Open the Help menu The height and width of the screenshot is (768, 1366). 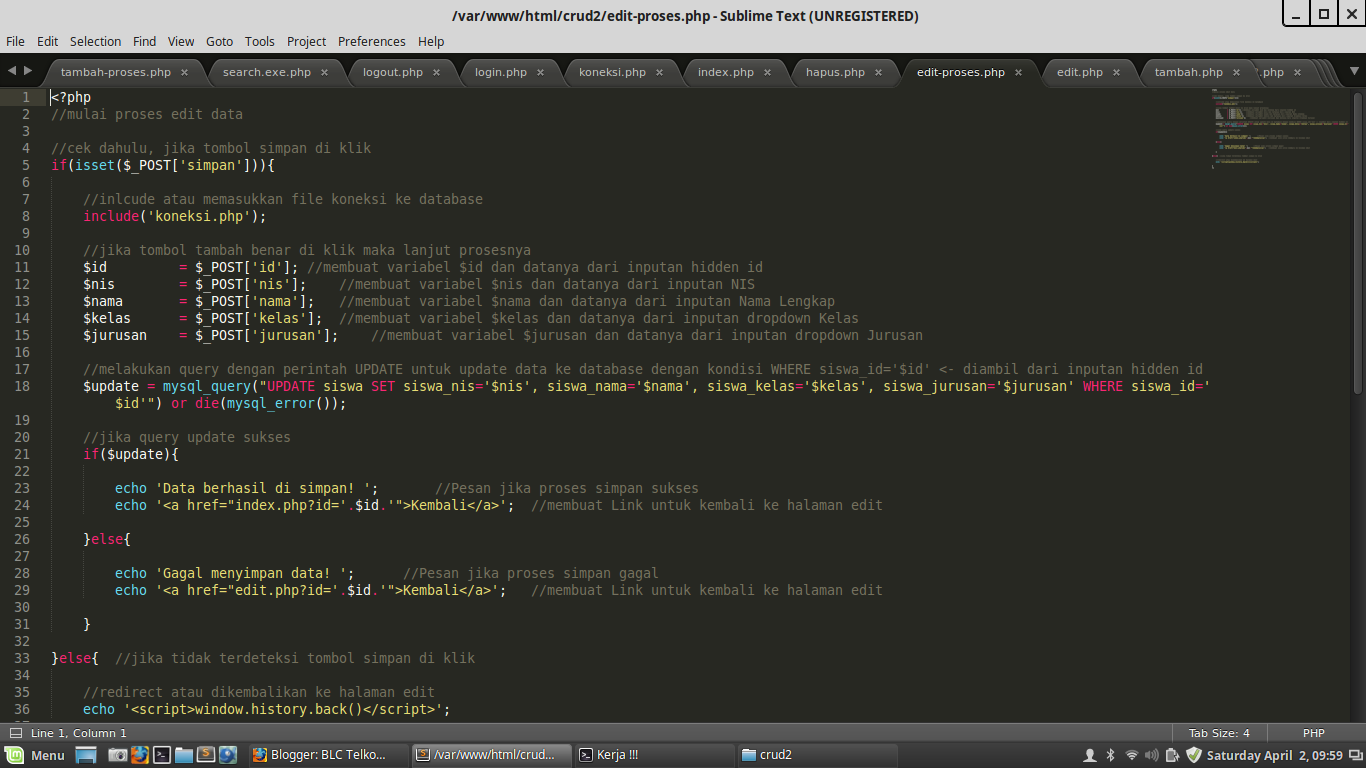431,41
